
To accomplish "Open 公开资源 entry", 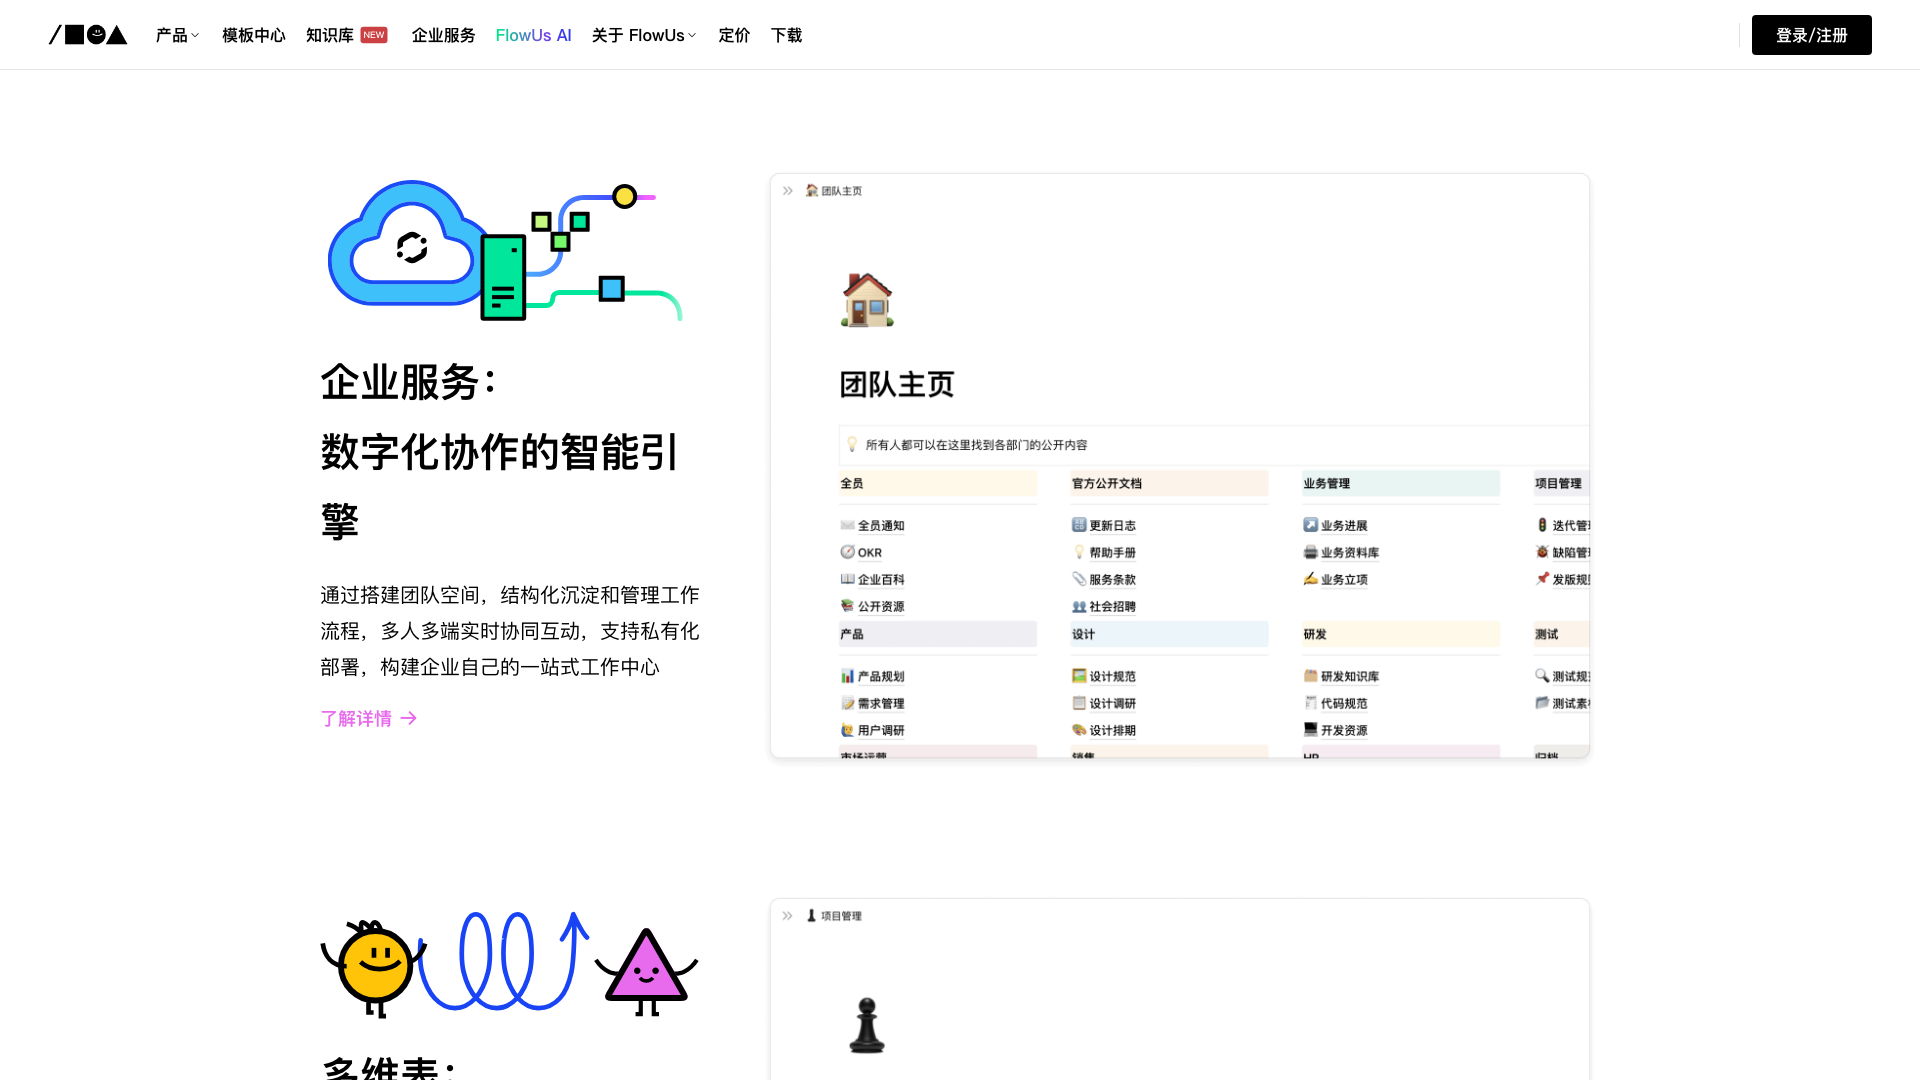I will click(872, 606).
